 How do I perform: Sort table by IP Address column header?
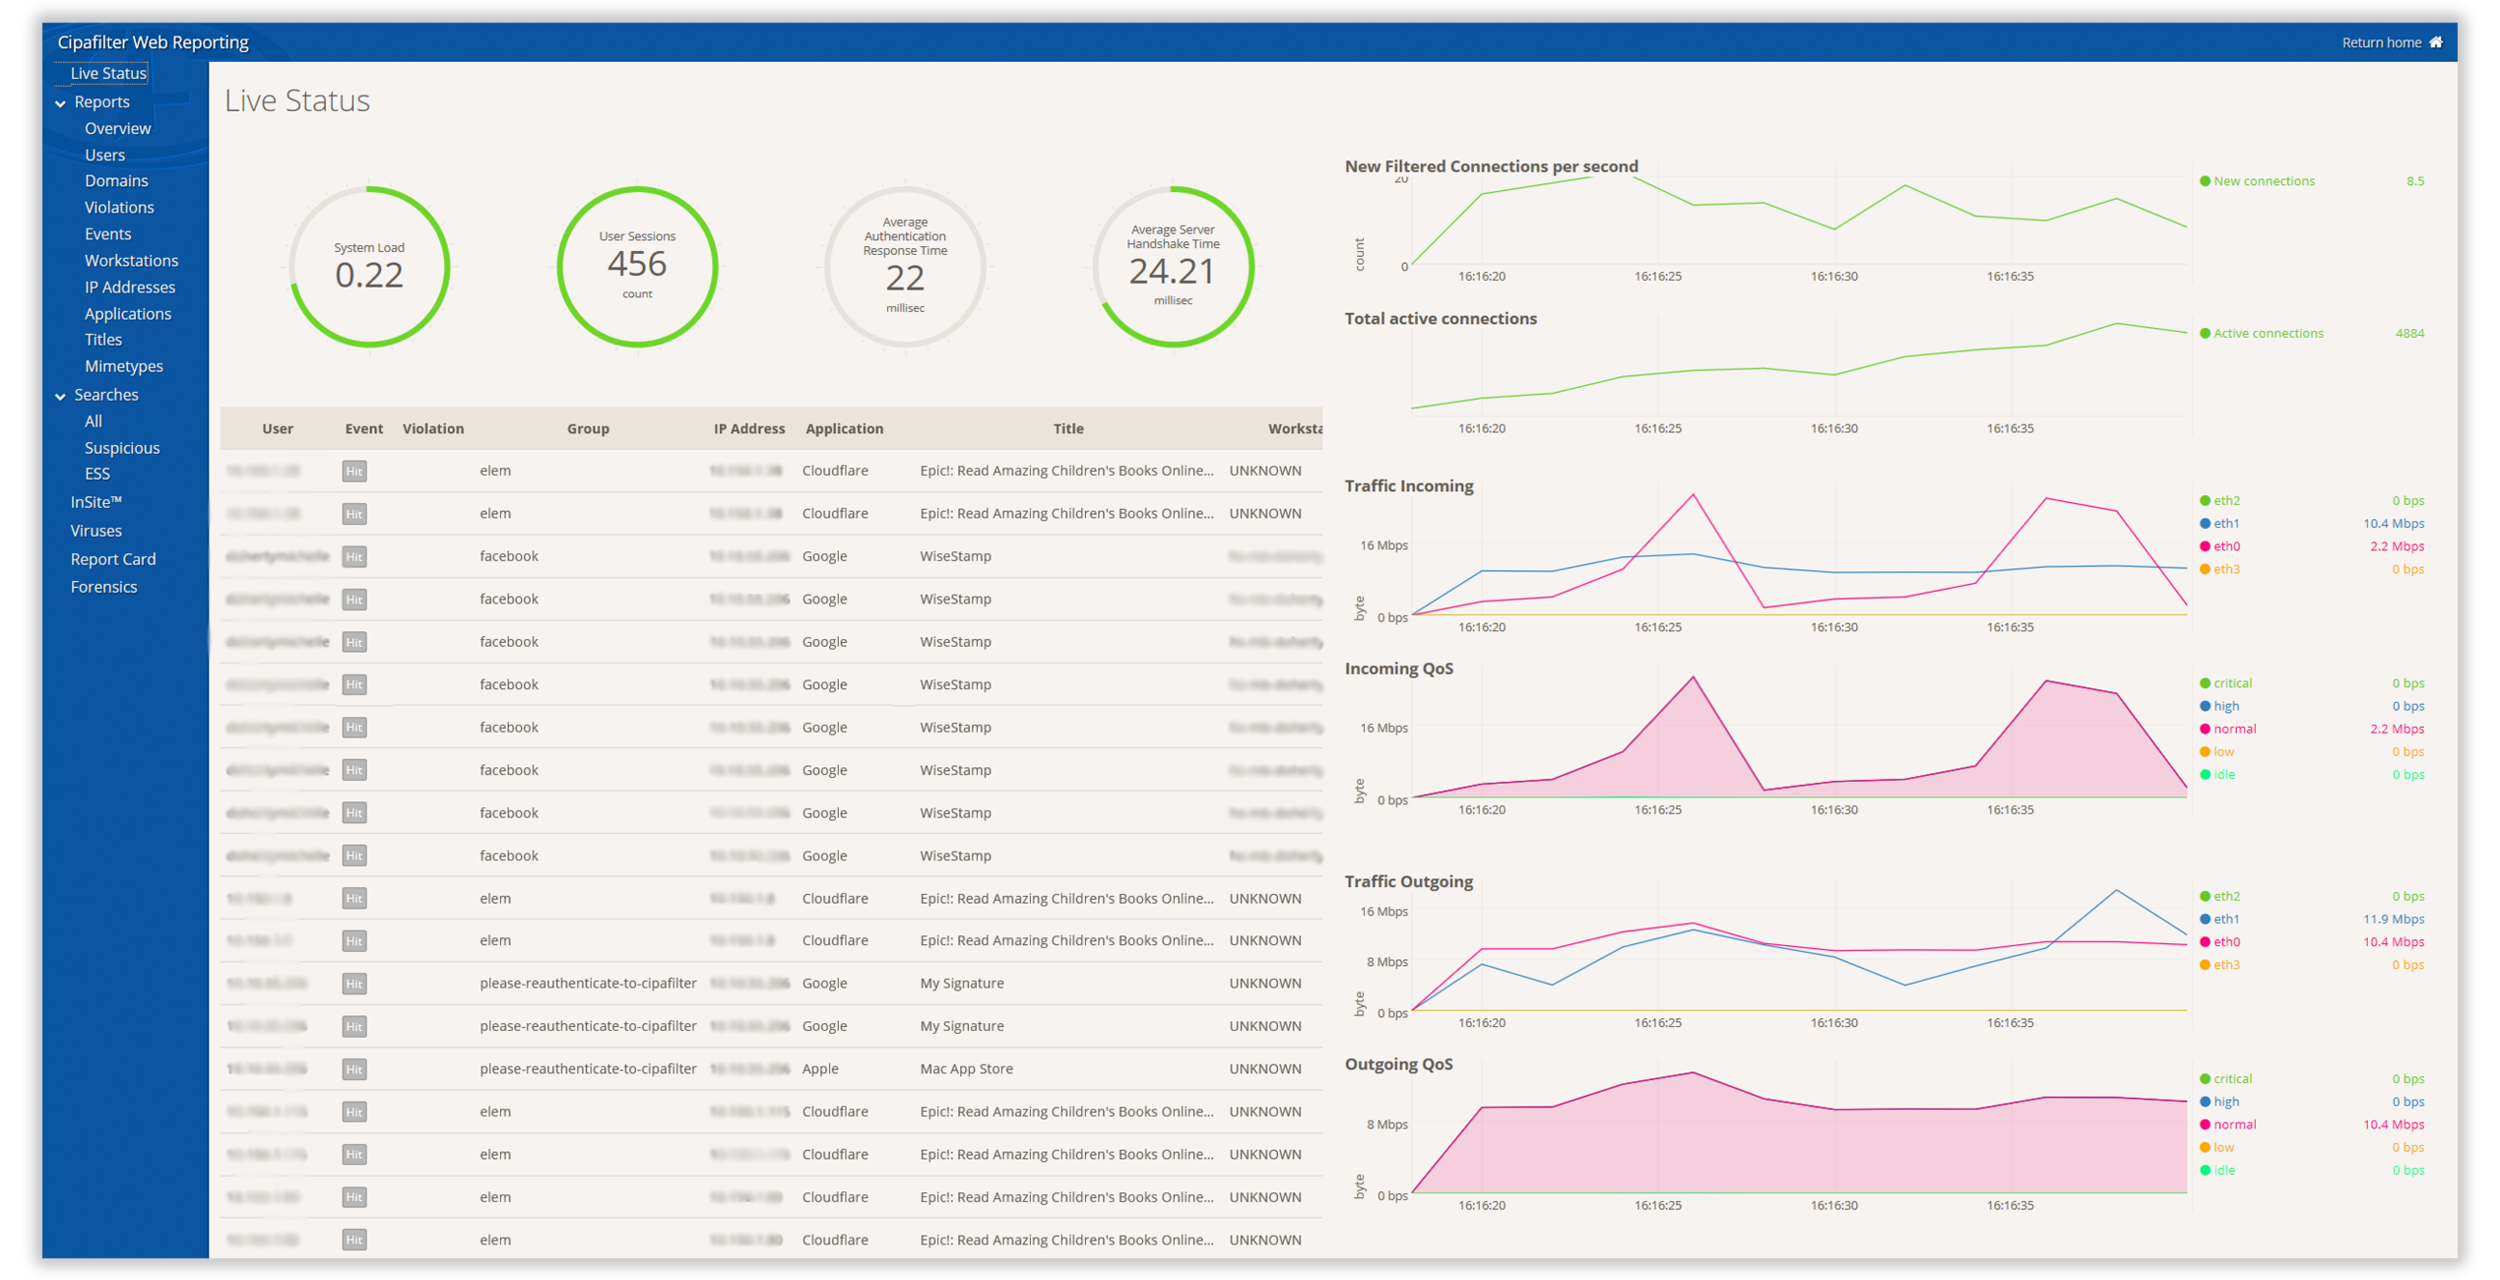(749, 428)
